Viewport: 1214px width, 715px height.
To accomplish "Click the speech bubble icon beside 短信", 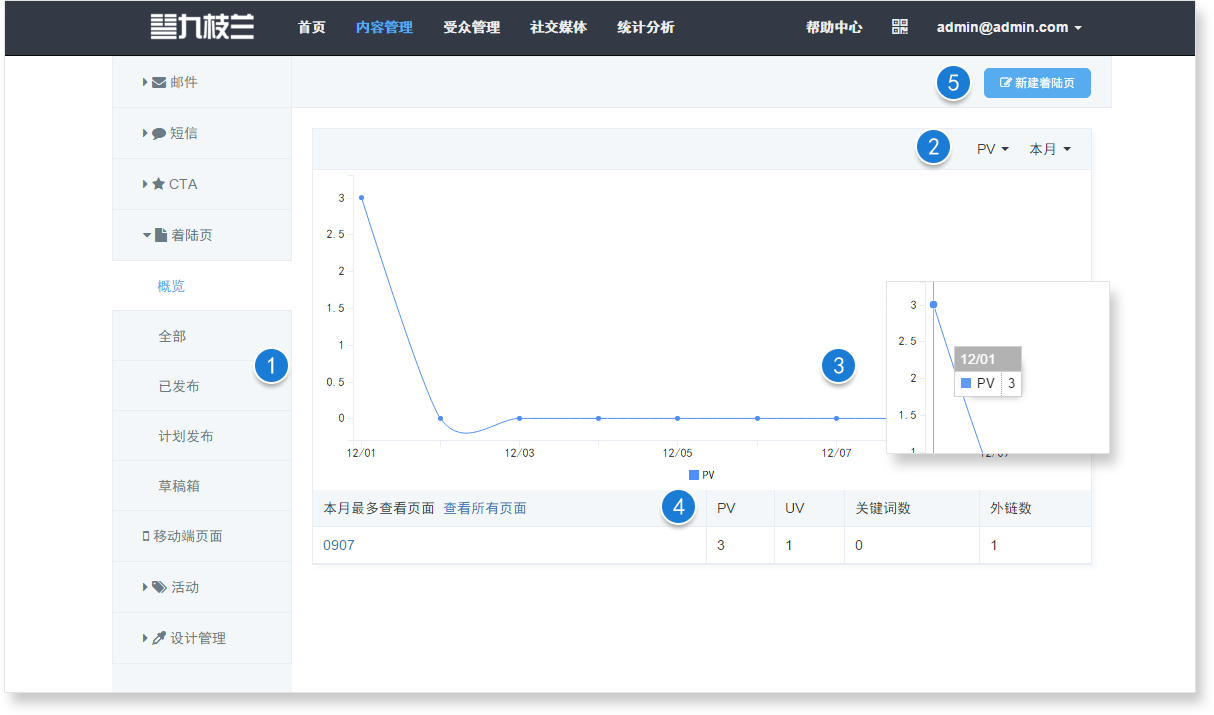I will 159,133.
